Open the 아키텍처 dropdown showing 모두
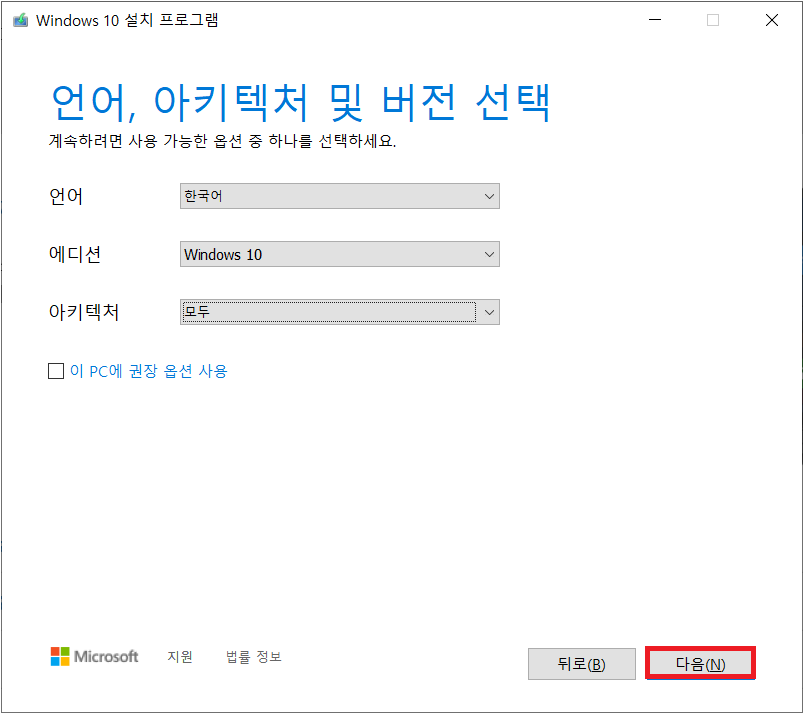This screenshot has width=808, height=719. 342,314
